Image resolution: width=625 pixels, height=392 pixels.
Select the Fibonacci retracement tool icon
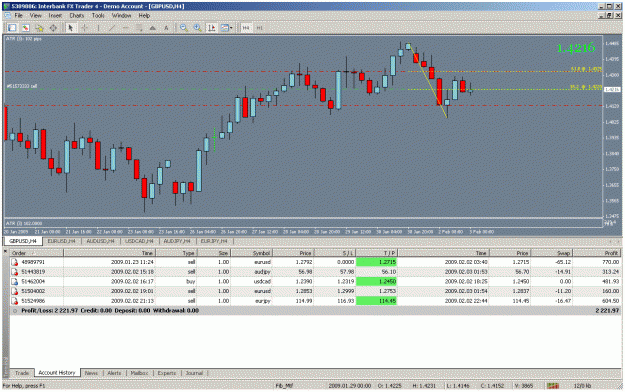point(139,28)
